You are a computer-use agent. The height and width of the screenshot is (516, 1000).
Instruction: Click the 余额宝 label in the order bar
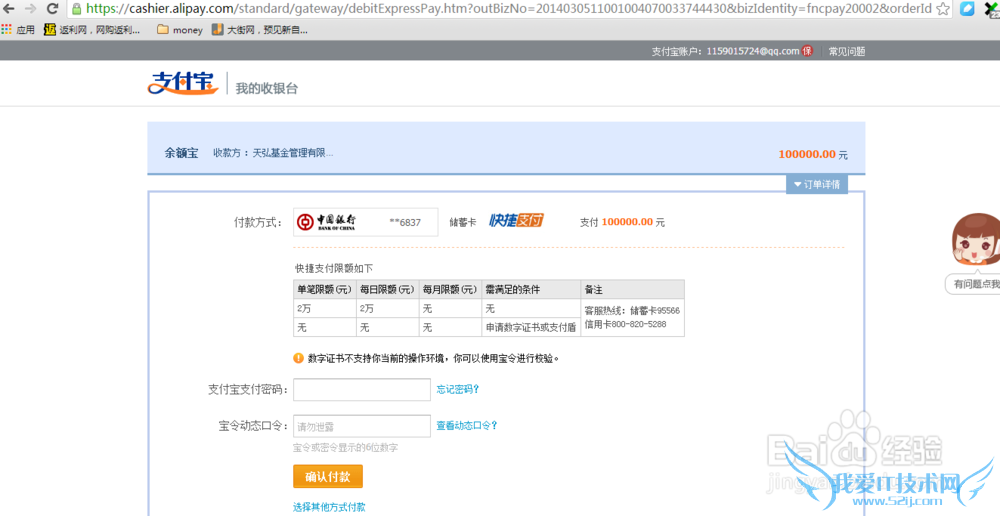(182, 153)
